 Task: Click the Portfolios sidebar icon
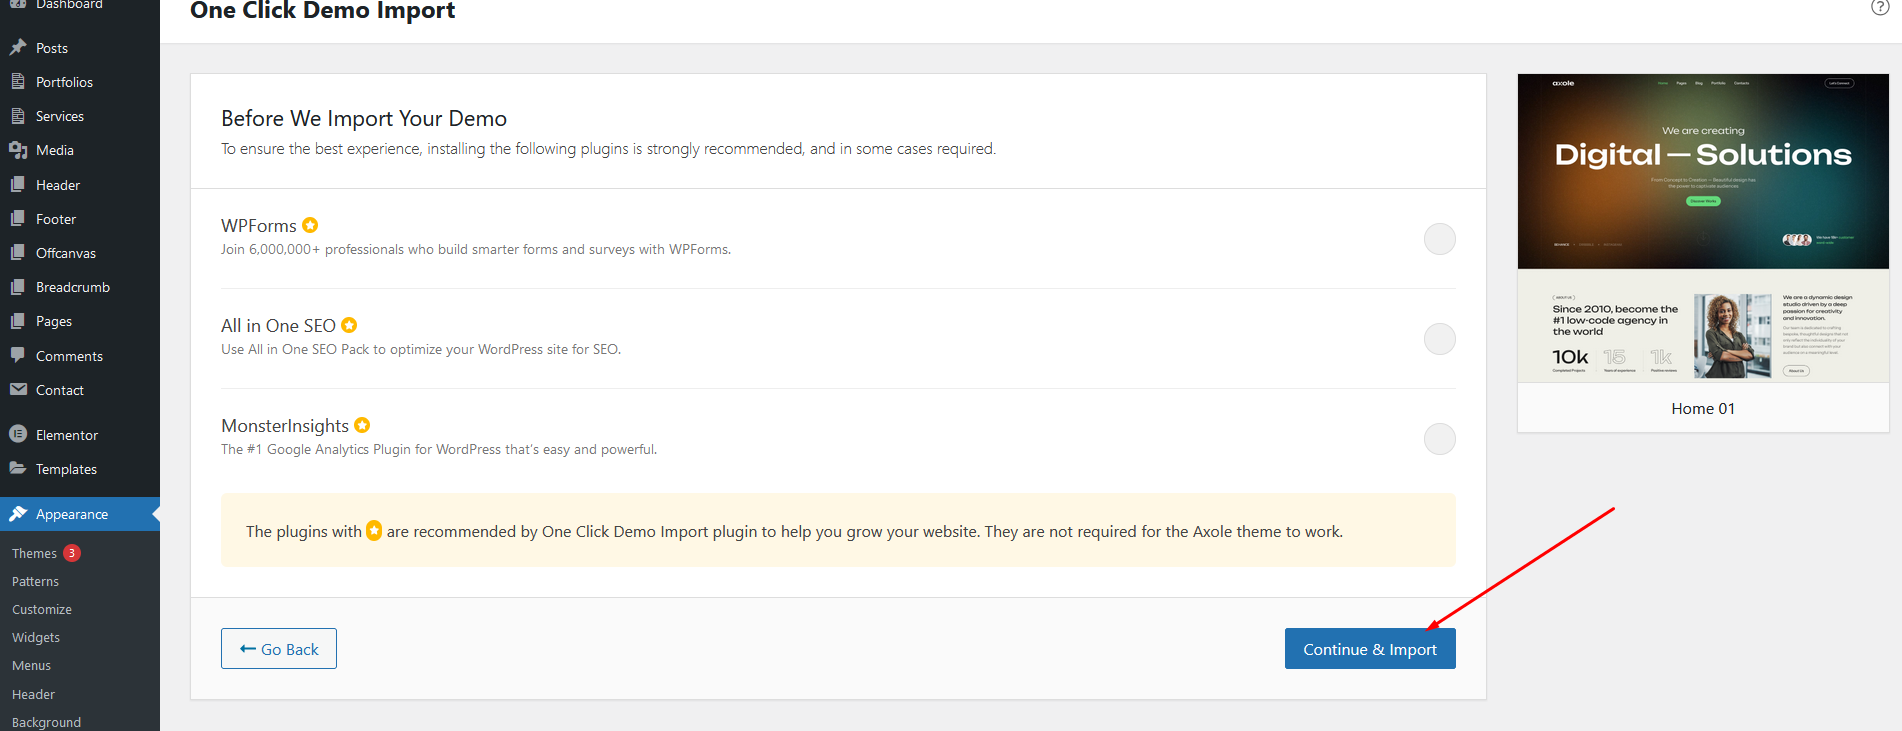(x=18, y=81)
